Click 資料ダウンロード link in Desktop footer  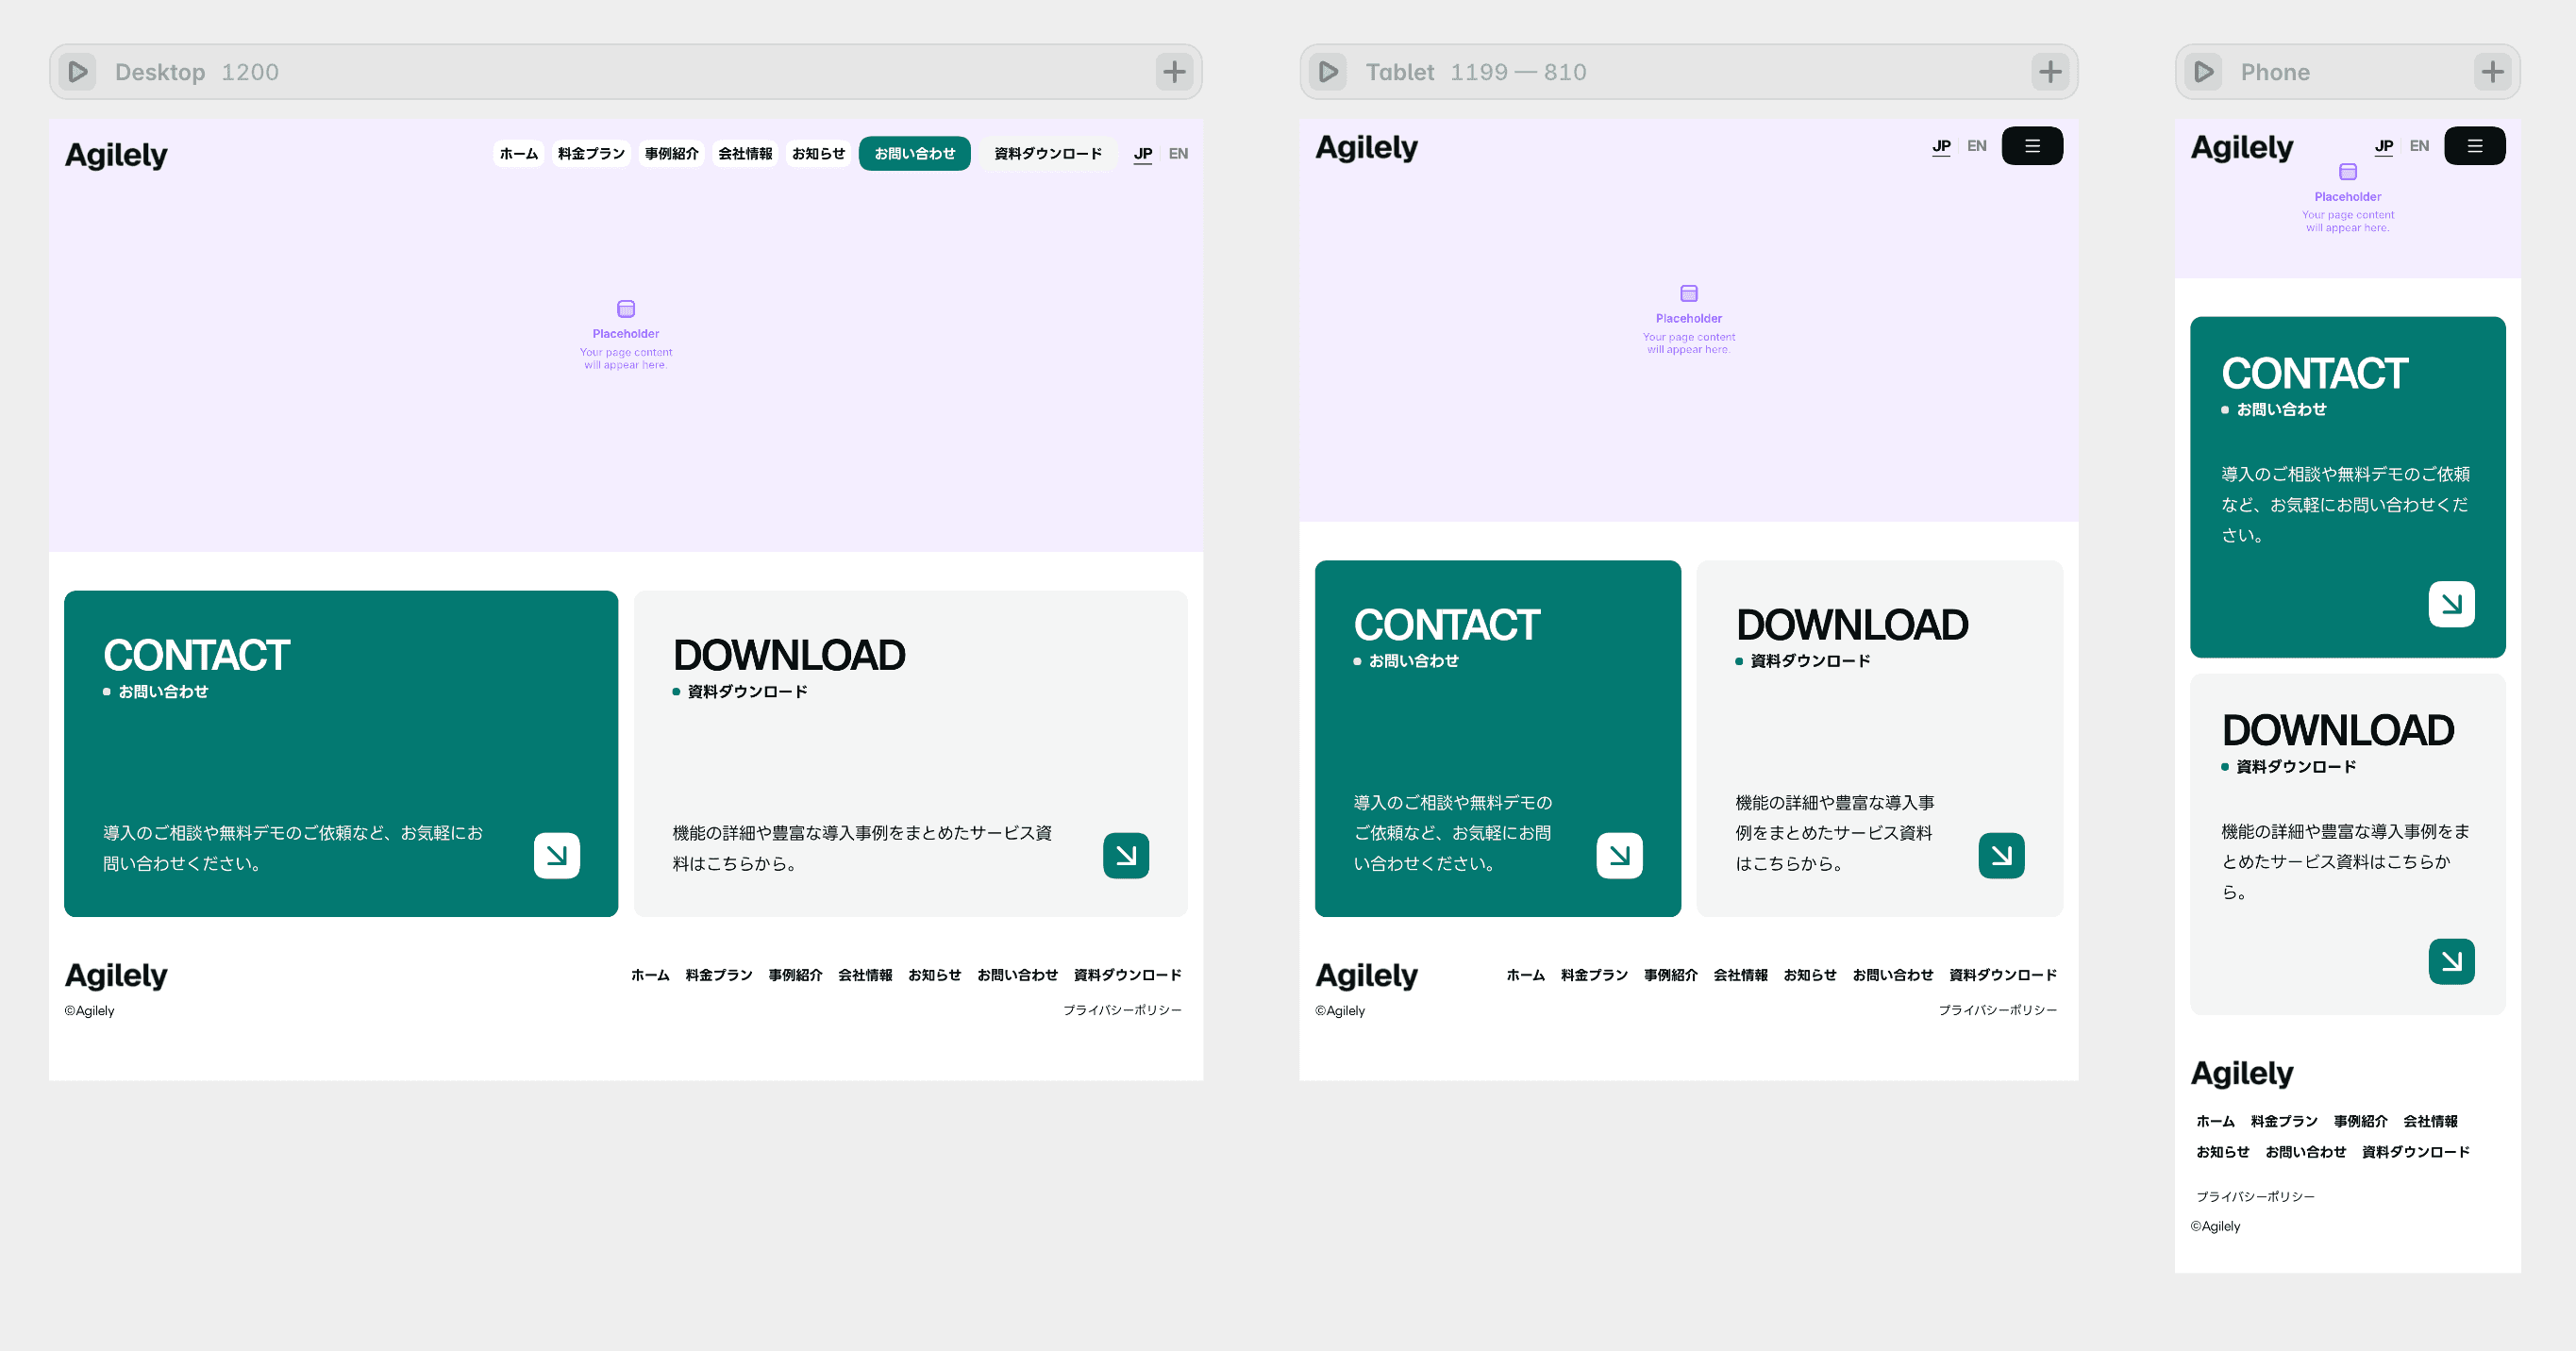coord(1127,975)
